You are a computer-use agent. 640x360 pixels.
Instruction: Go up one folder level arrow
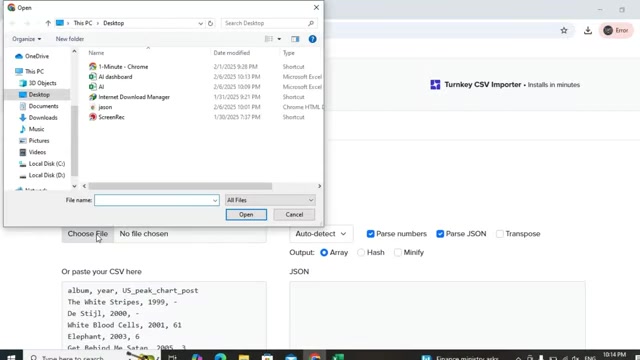point(48,23)
